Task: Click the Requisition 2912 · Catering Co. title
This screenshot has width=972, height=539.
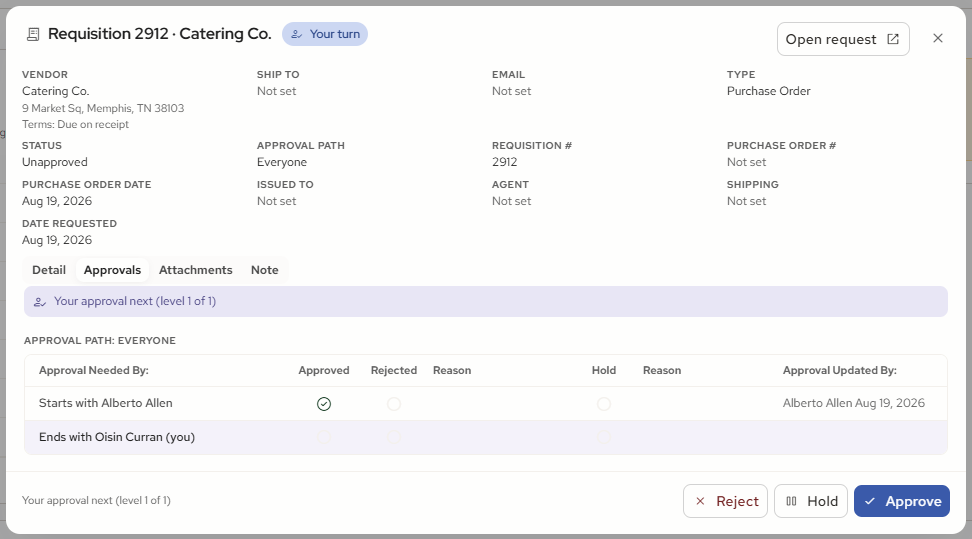Action: click(x=160, y=33)
